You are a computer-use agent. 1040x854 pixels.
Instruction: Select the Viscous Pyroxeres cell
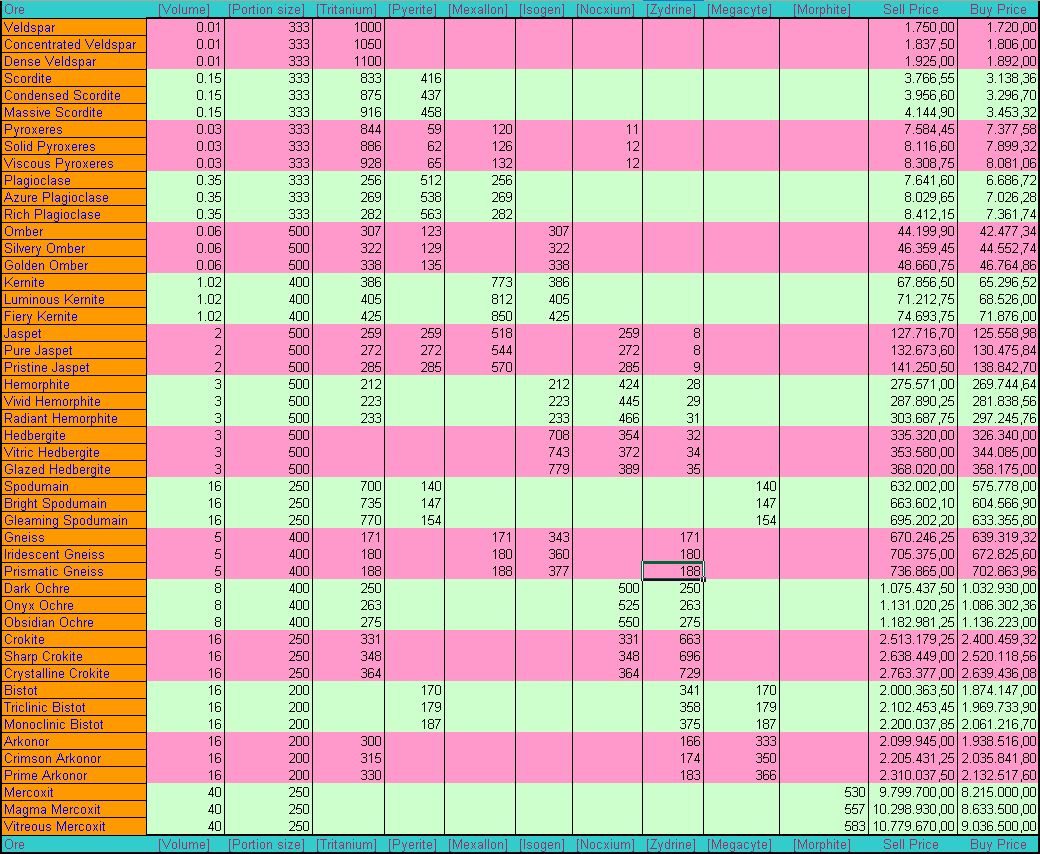point(73,163)
